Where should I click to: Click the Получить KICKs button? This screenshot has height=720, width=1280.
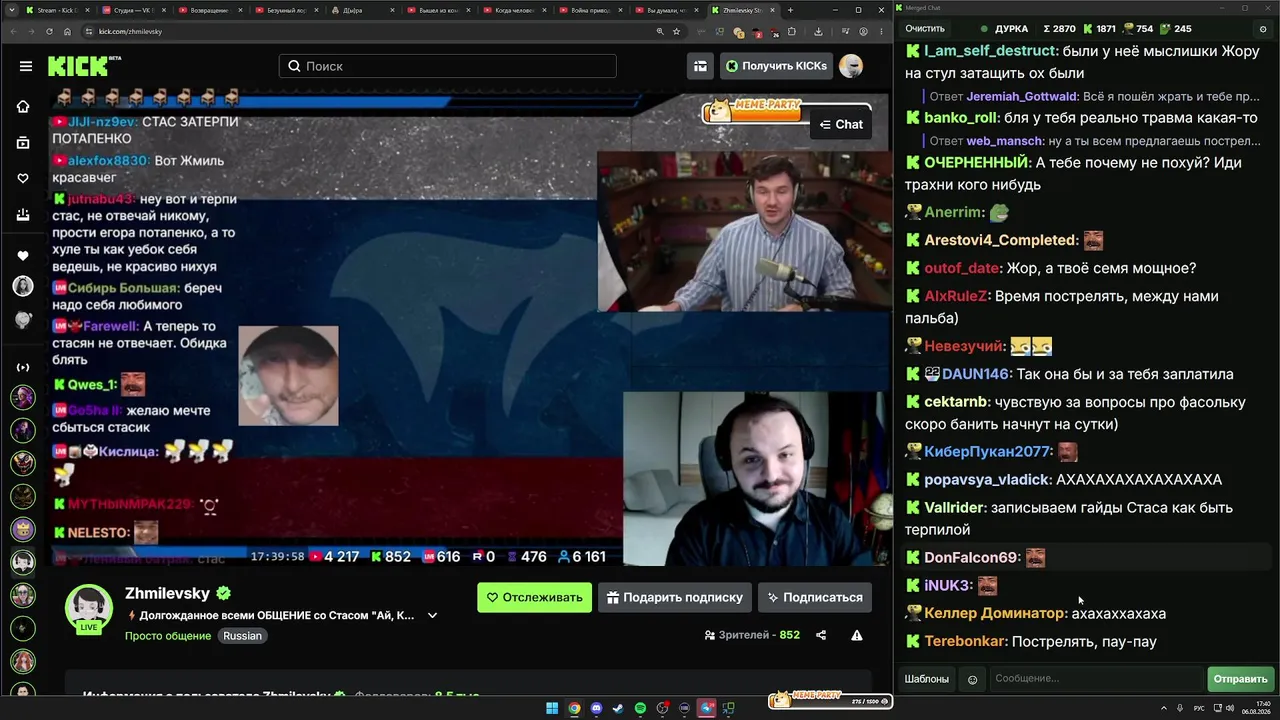click(776, 66)
